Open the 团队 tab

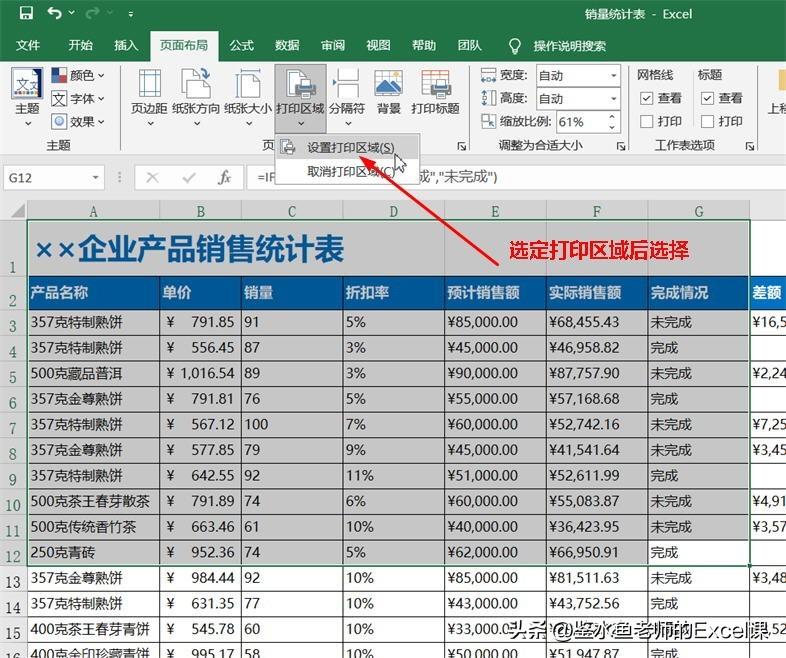470,46
